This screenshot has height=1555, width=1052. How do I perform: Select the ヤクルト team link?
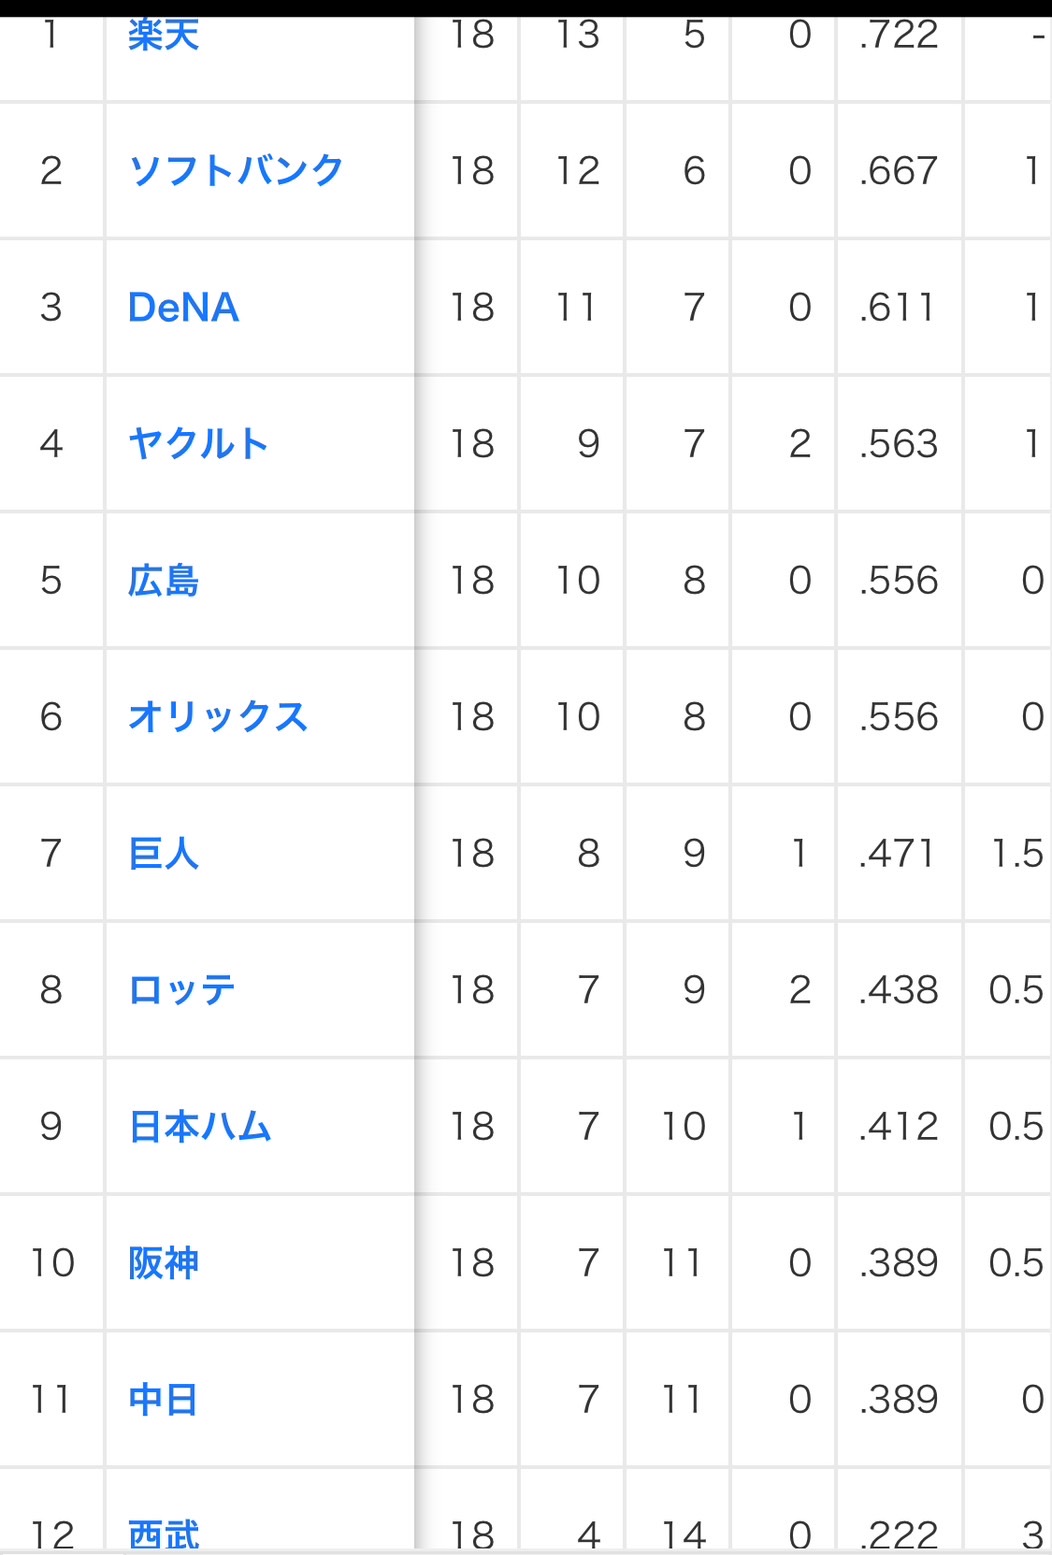click(198, 443)
